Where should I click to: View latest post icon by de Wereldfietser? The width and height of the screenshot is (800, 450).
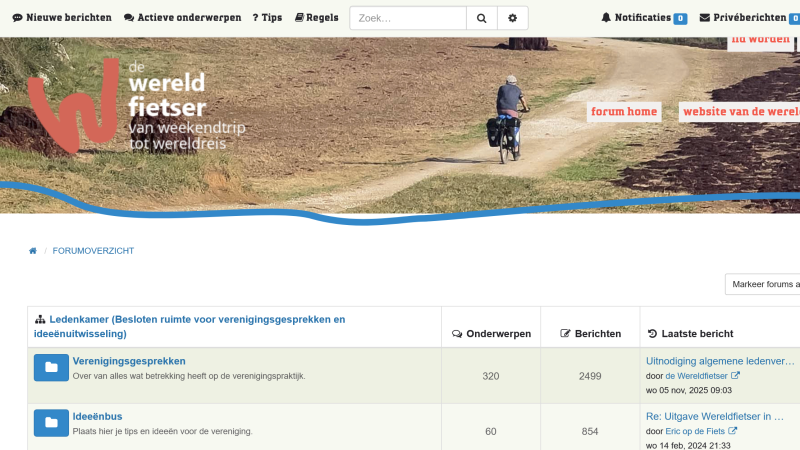735,376
